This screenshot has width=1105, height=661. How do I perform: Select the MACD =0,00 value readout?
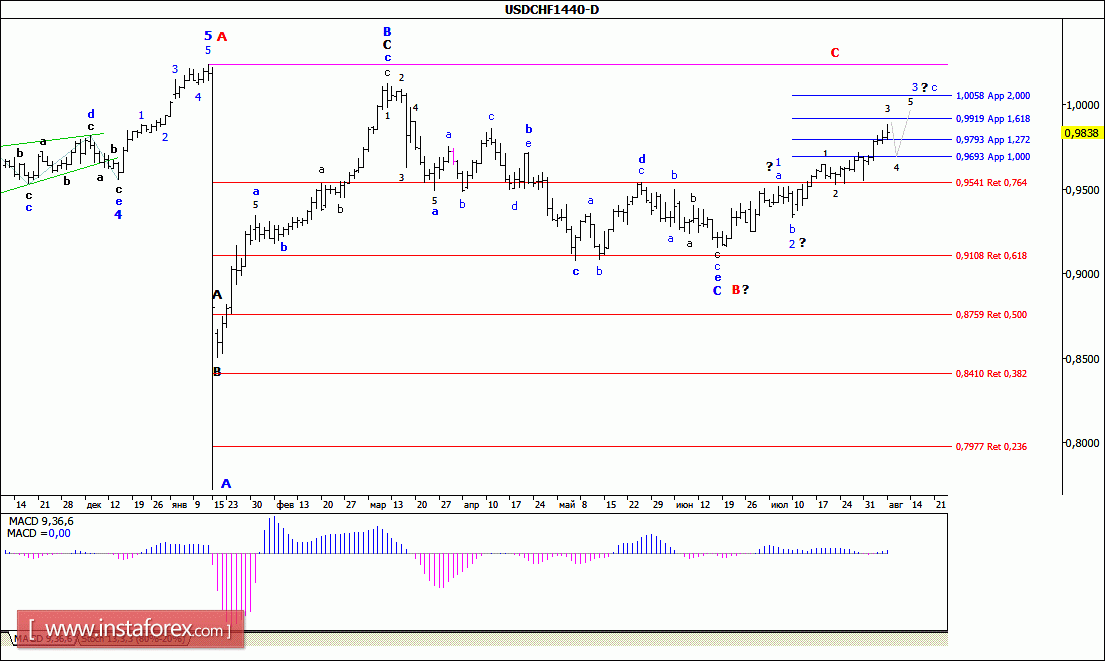[39, 533]
